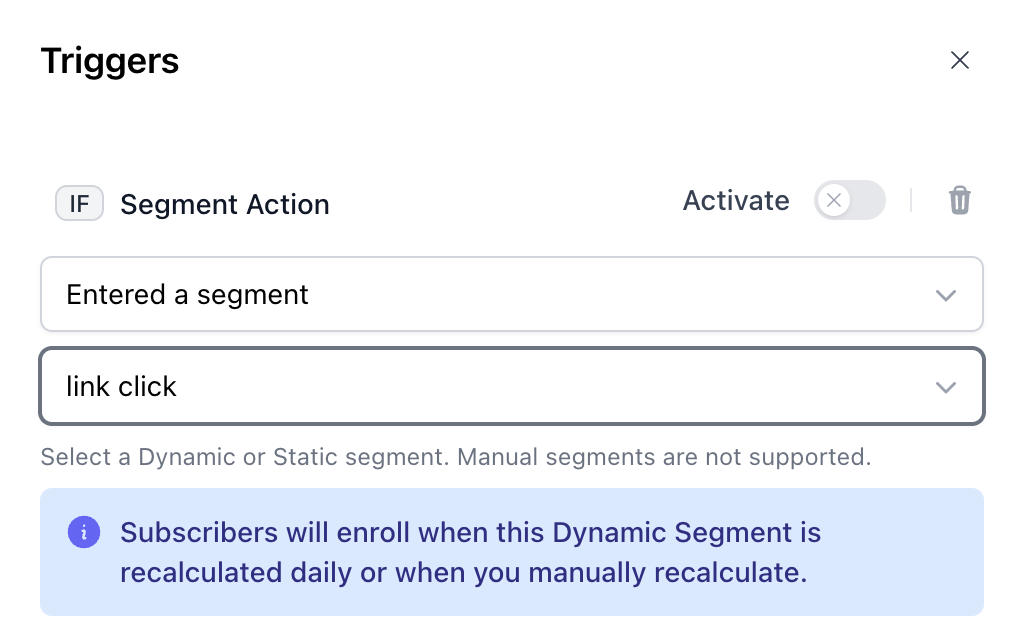This screenshot has height=636, width=1012.
Task: Close the Triggers panel
Action: coord(959,61)
